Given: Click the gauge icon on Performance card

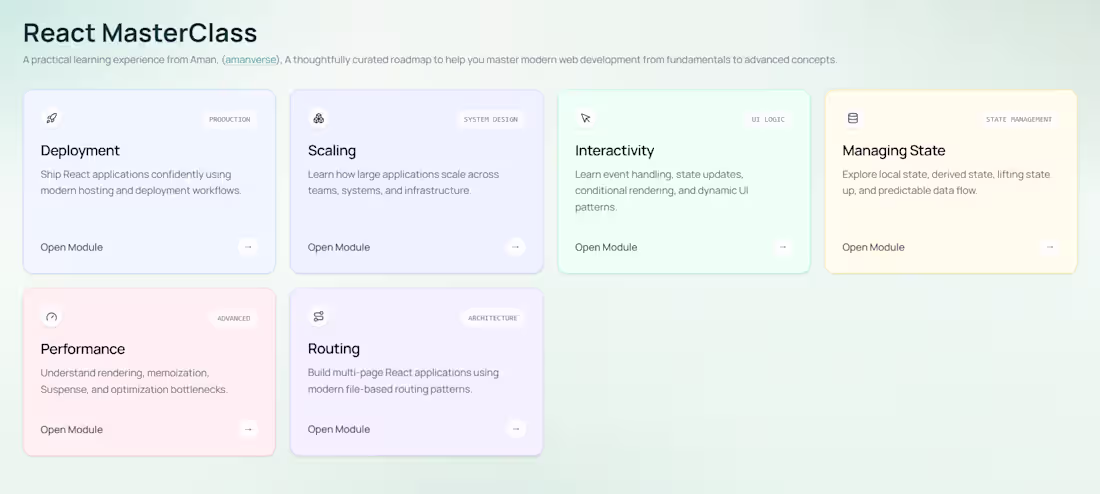Looking at the screenshot, I should [51, 317].
